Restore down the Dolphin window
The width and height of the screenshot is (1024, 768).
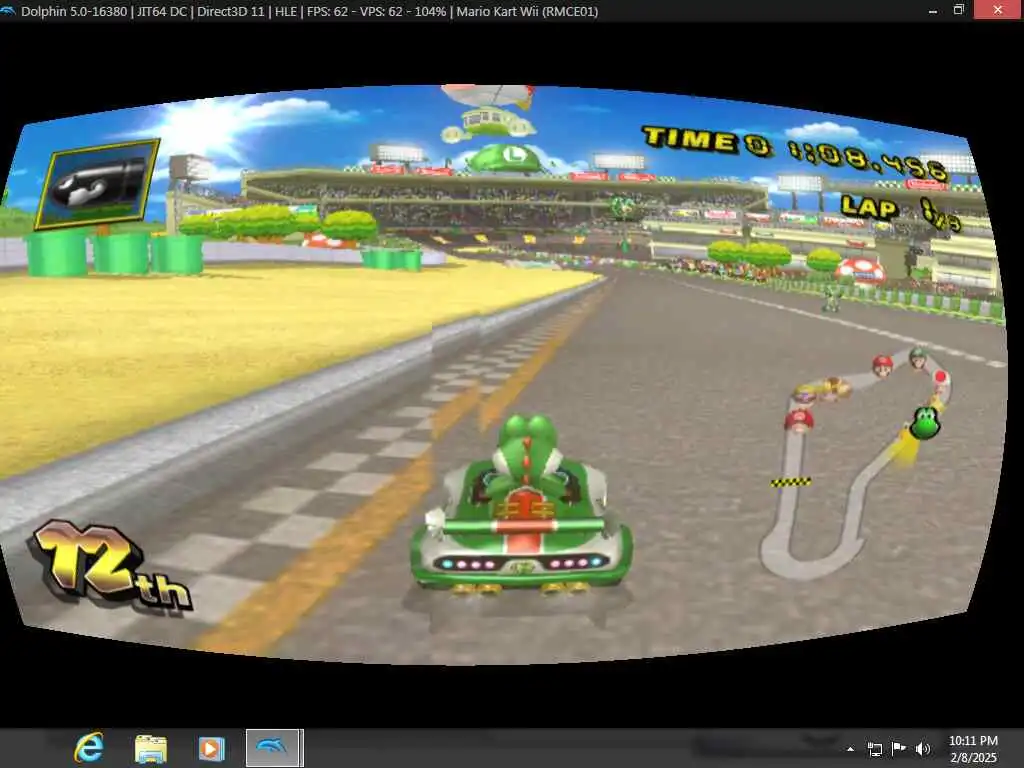[x=959, y=10]
